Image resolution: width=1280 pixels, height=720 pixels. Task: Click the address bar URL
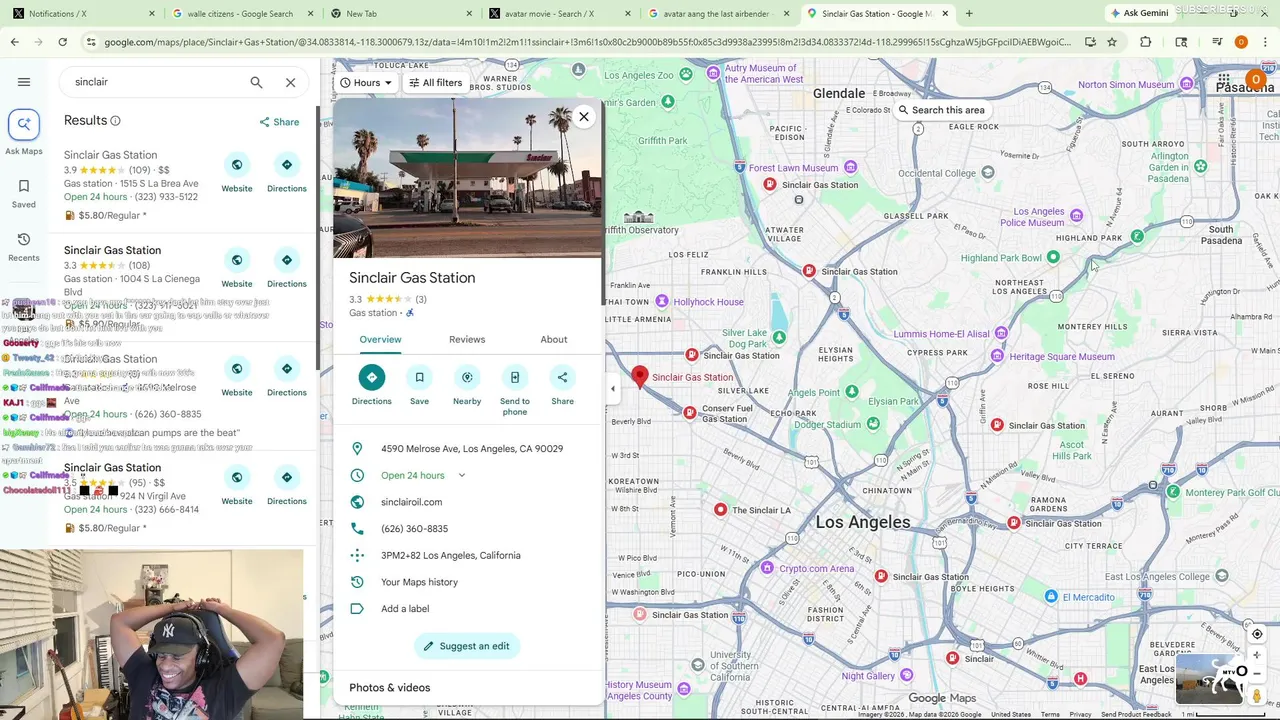587,42
